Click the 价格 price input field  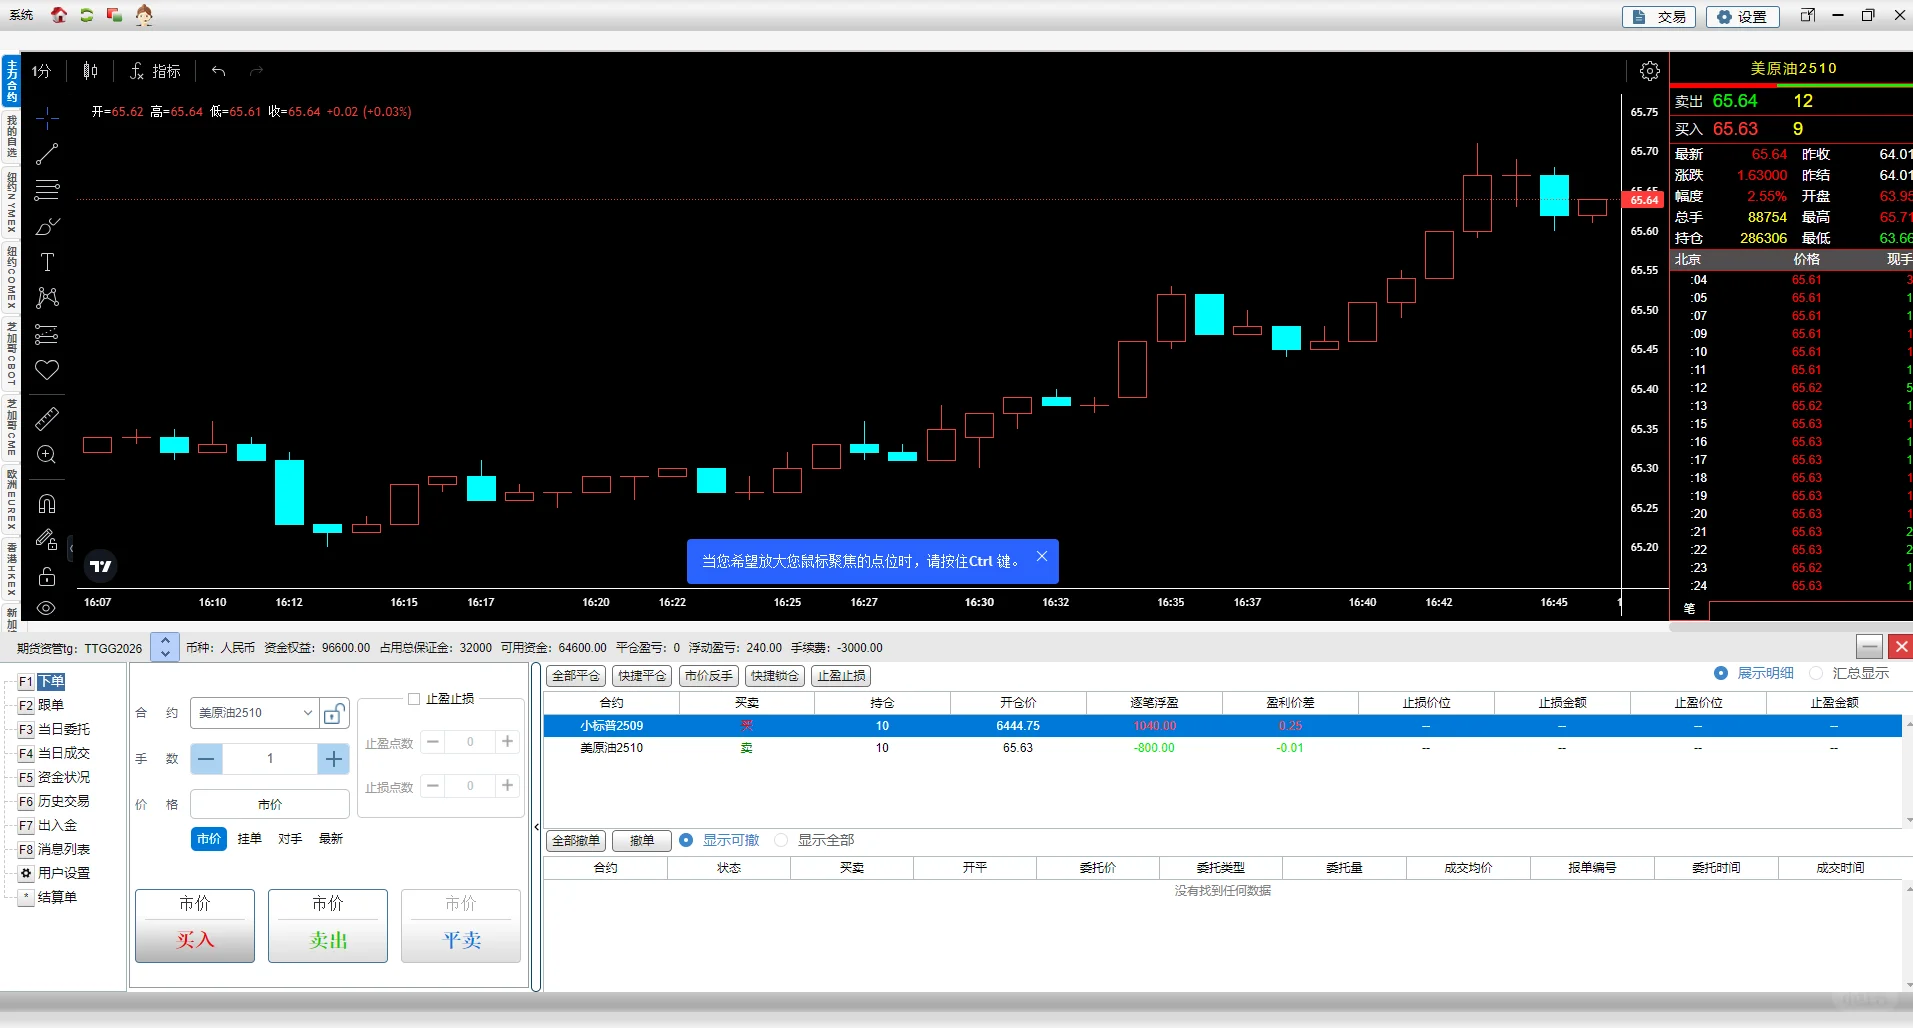pyautogui.click(x=270, y=804)
